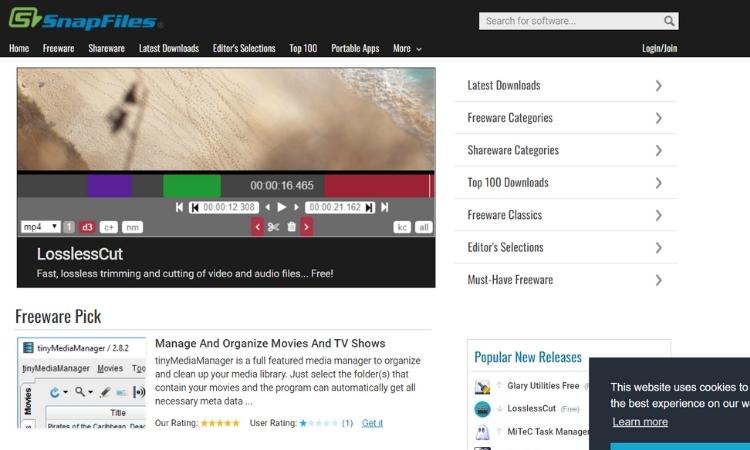Viewport: 750px width, 450px height.
Task: Click the Our Rating gold stars
Action: 220,423
